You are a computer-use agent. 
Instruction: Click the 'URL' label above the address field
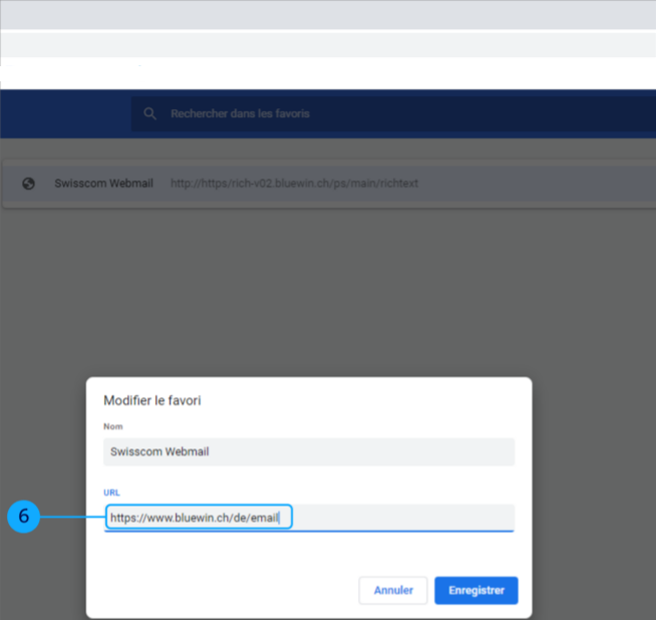[112, 493]
